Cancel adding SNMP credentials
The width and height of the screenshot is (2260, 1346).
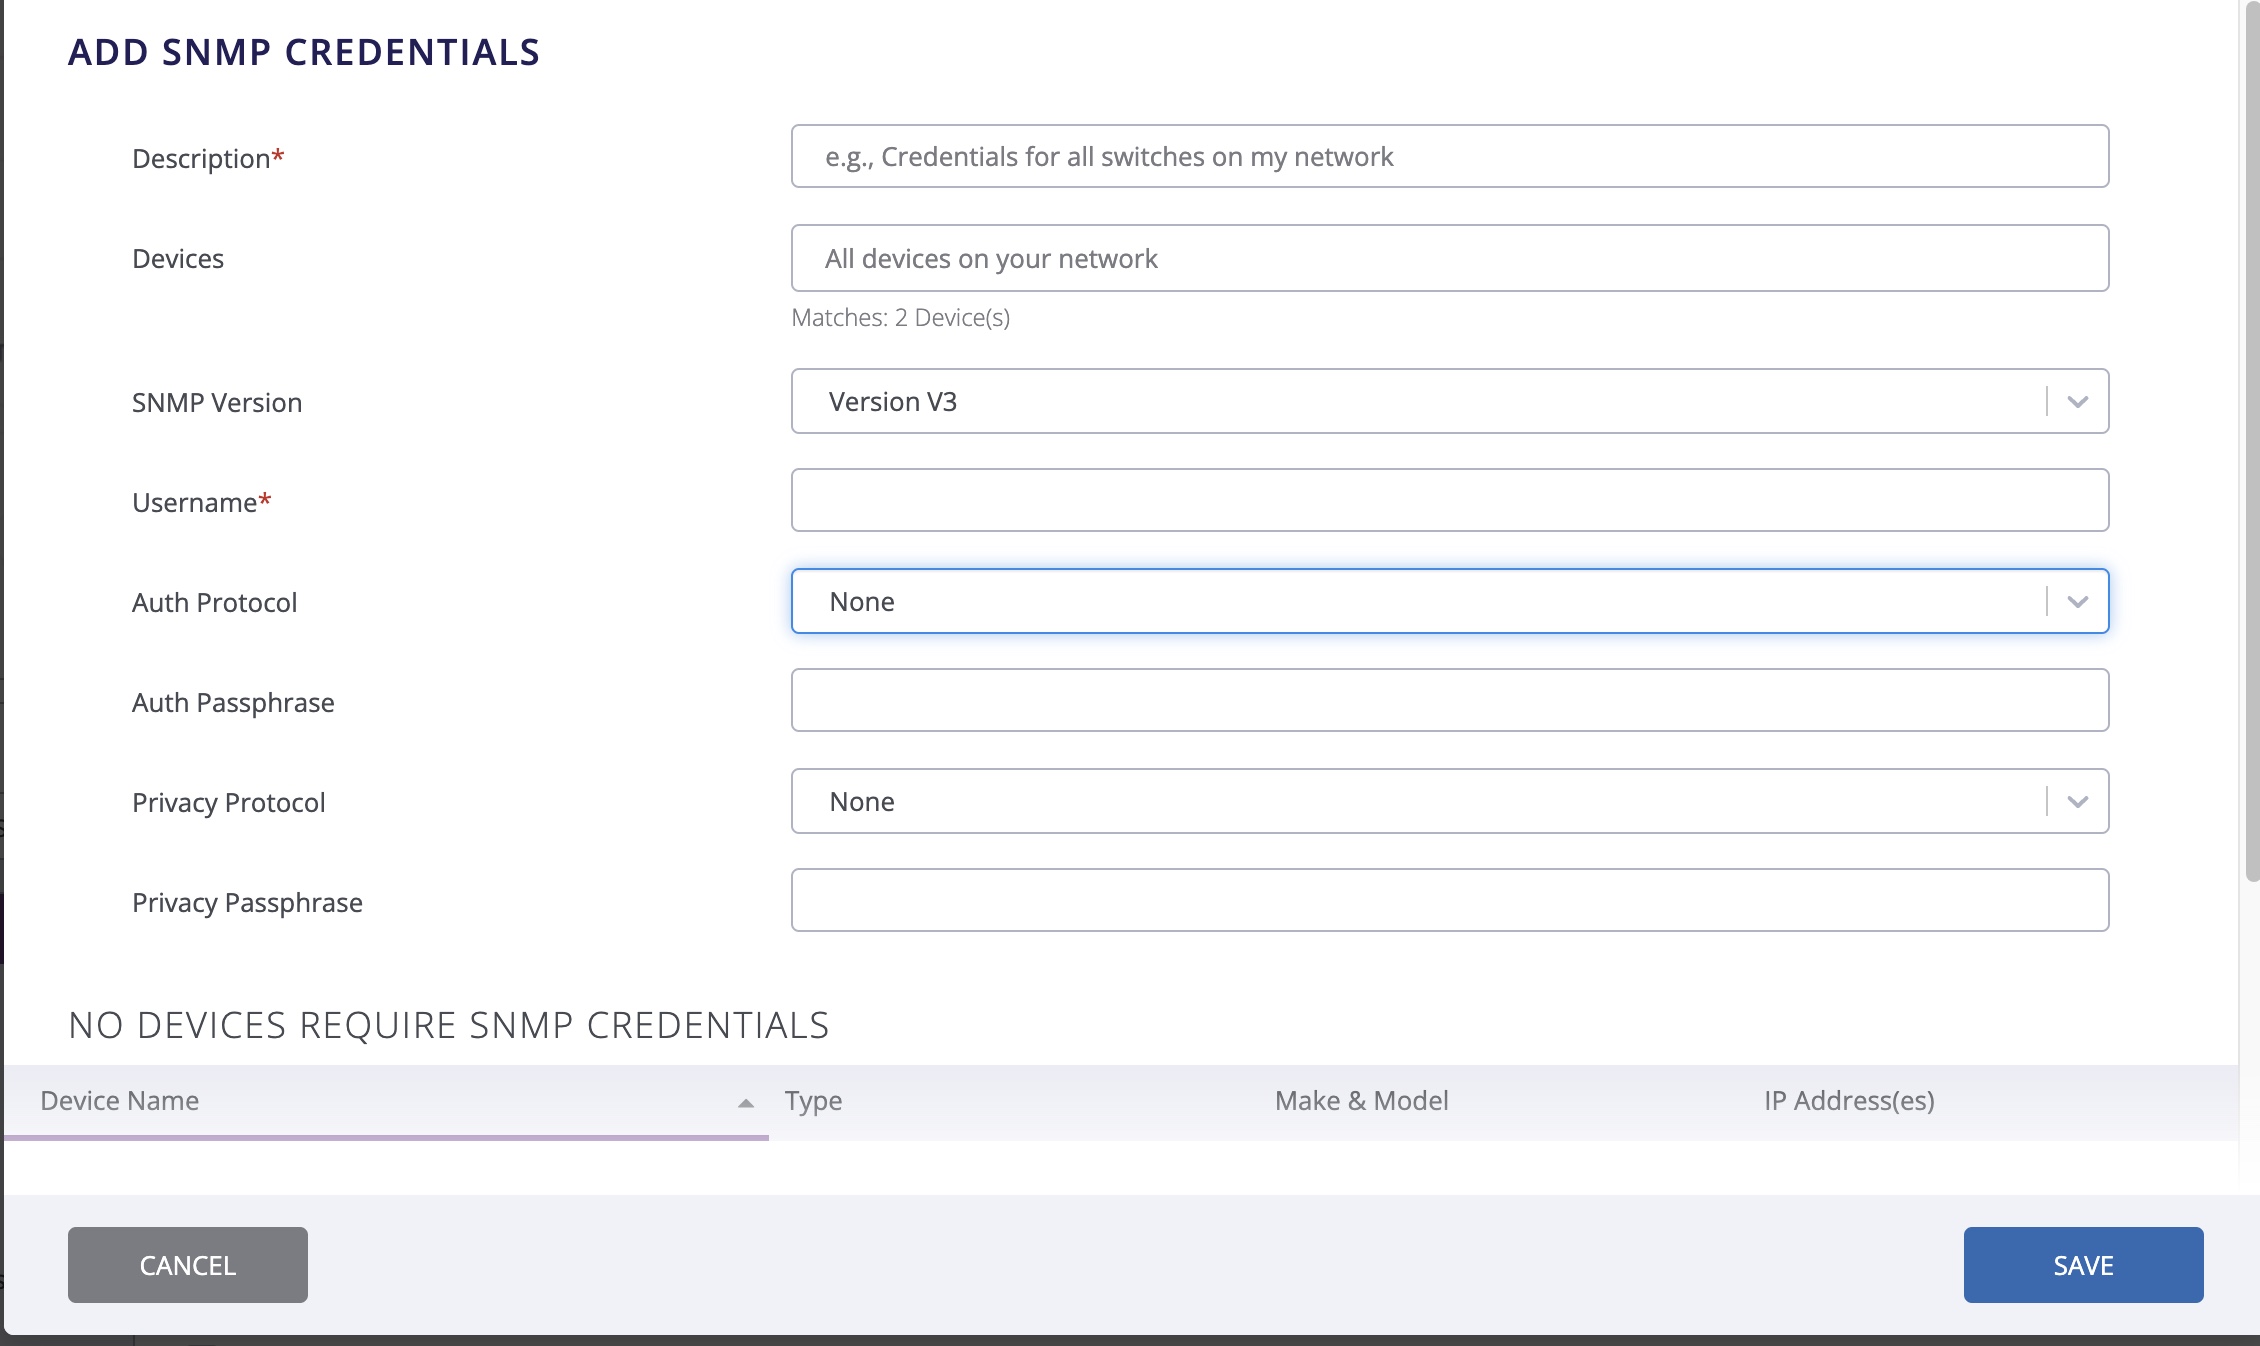(186, 1264)
